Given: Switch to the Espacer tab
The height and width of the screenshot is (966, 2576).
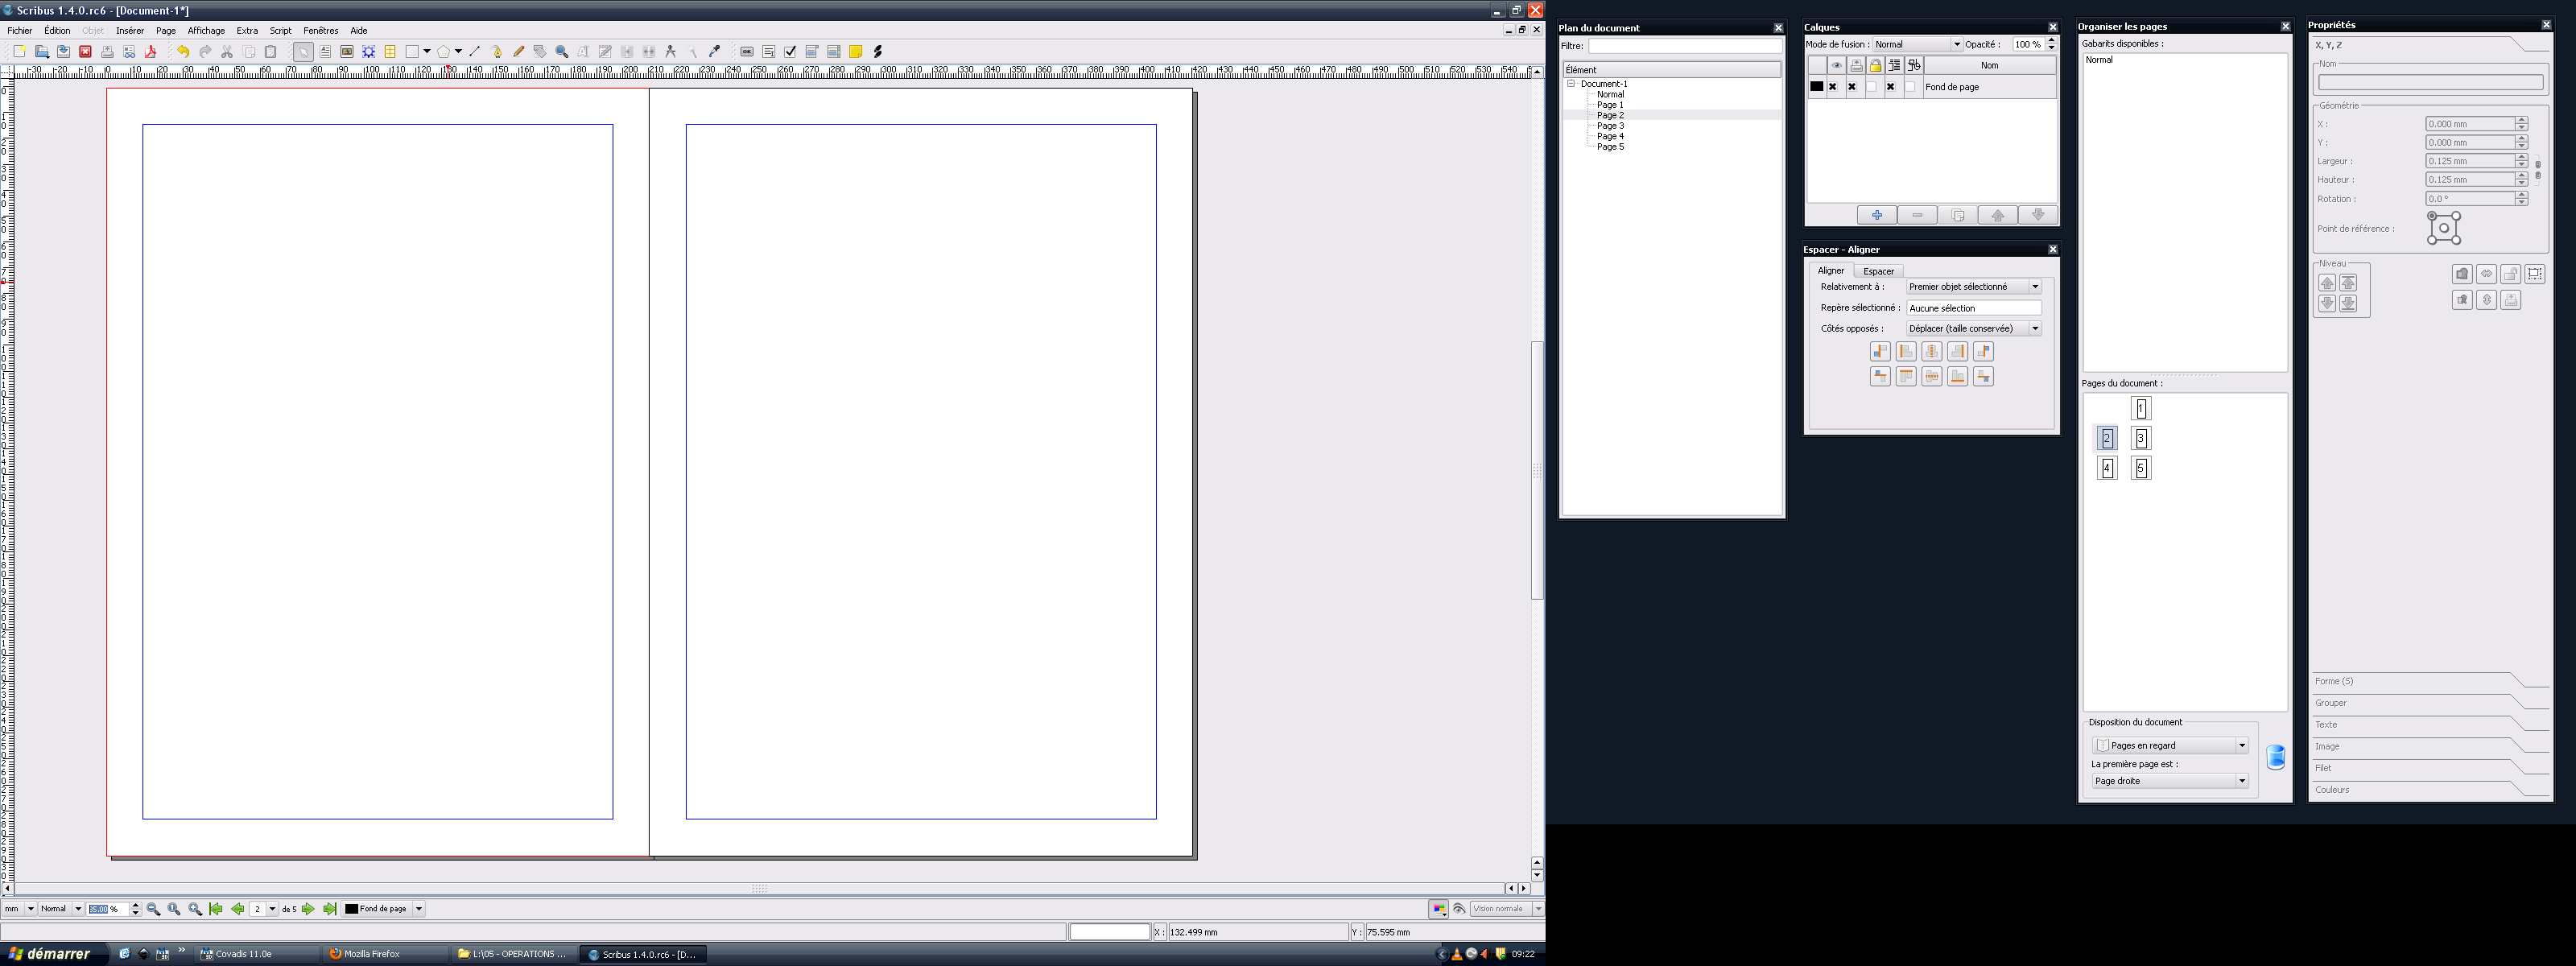Looking at the screenshot, I should (1878, 271).
